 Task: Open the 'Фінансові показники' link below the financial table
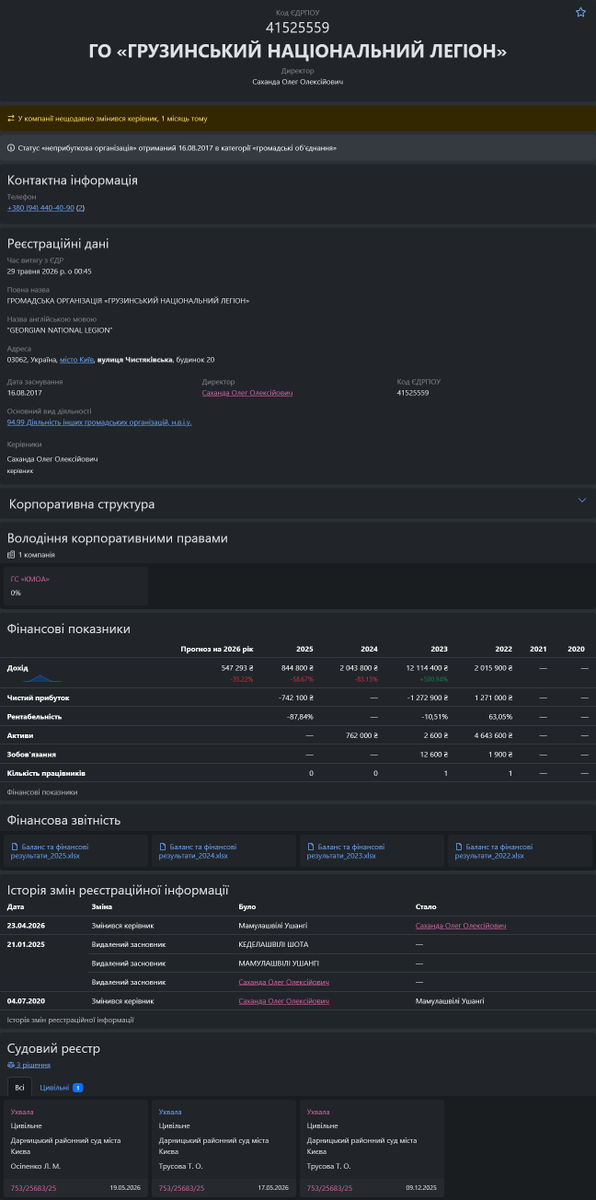[x=42, y=791]
